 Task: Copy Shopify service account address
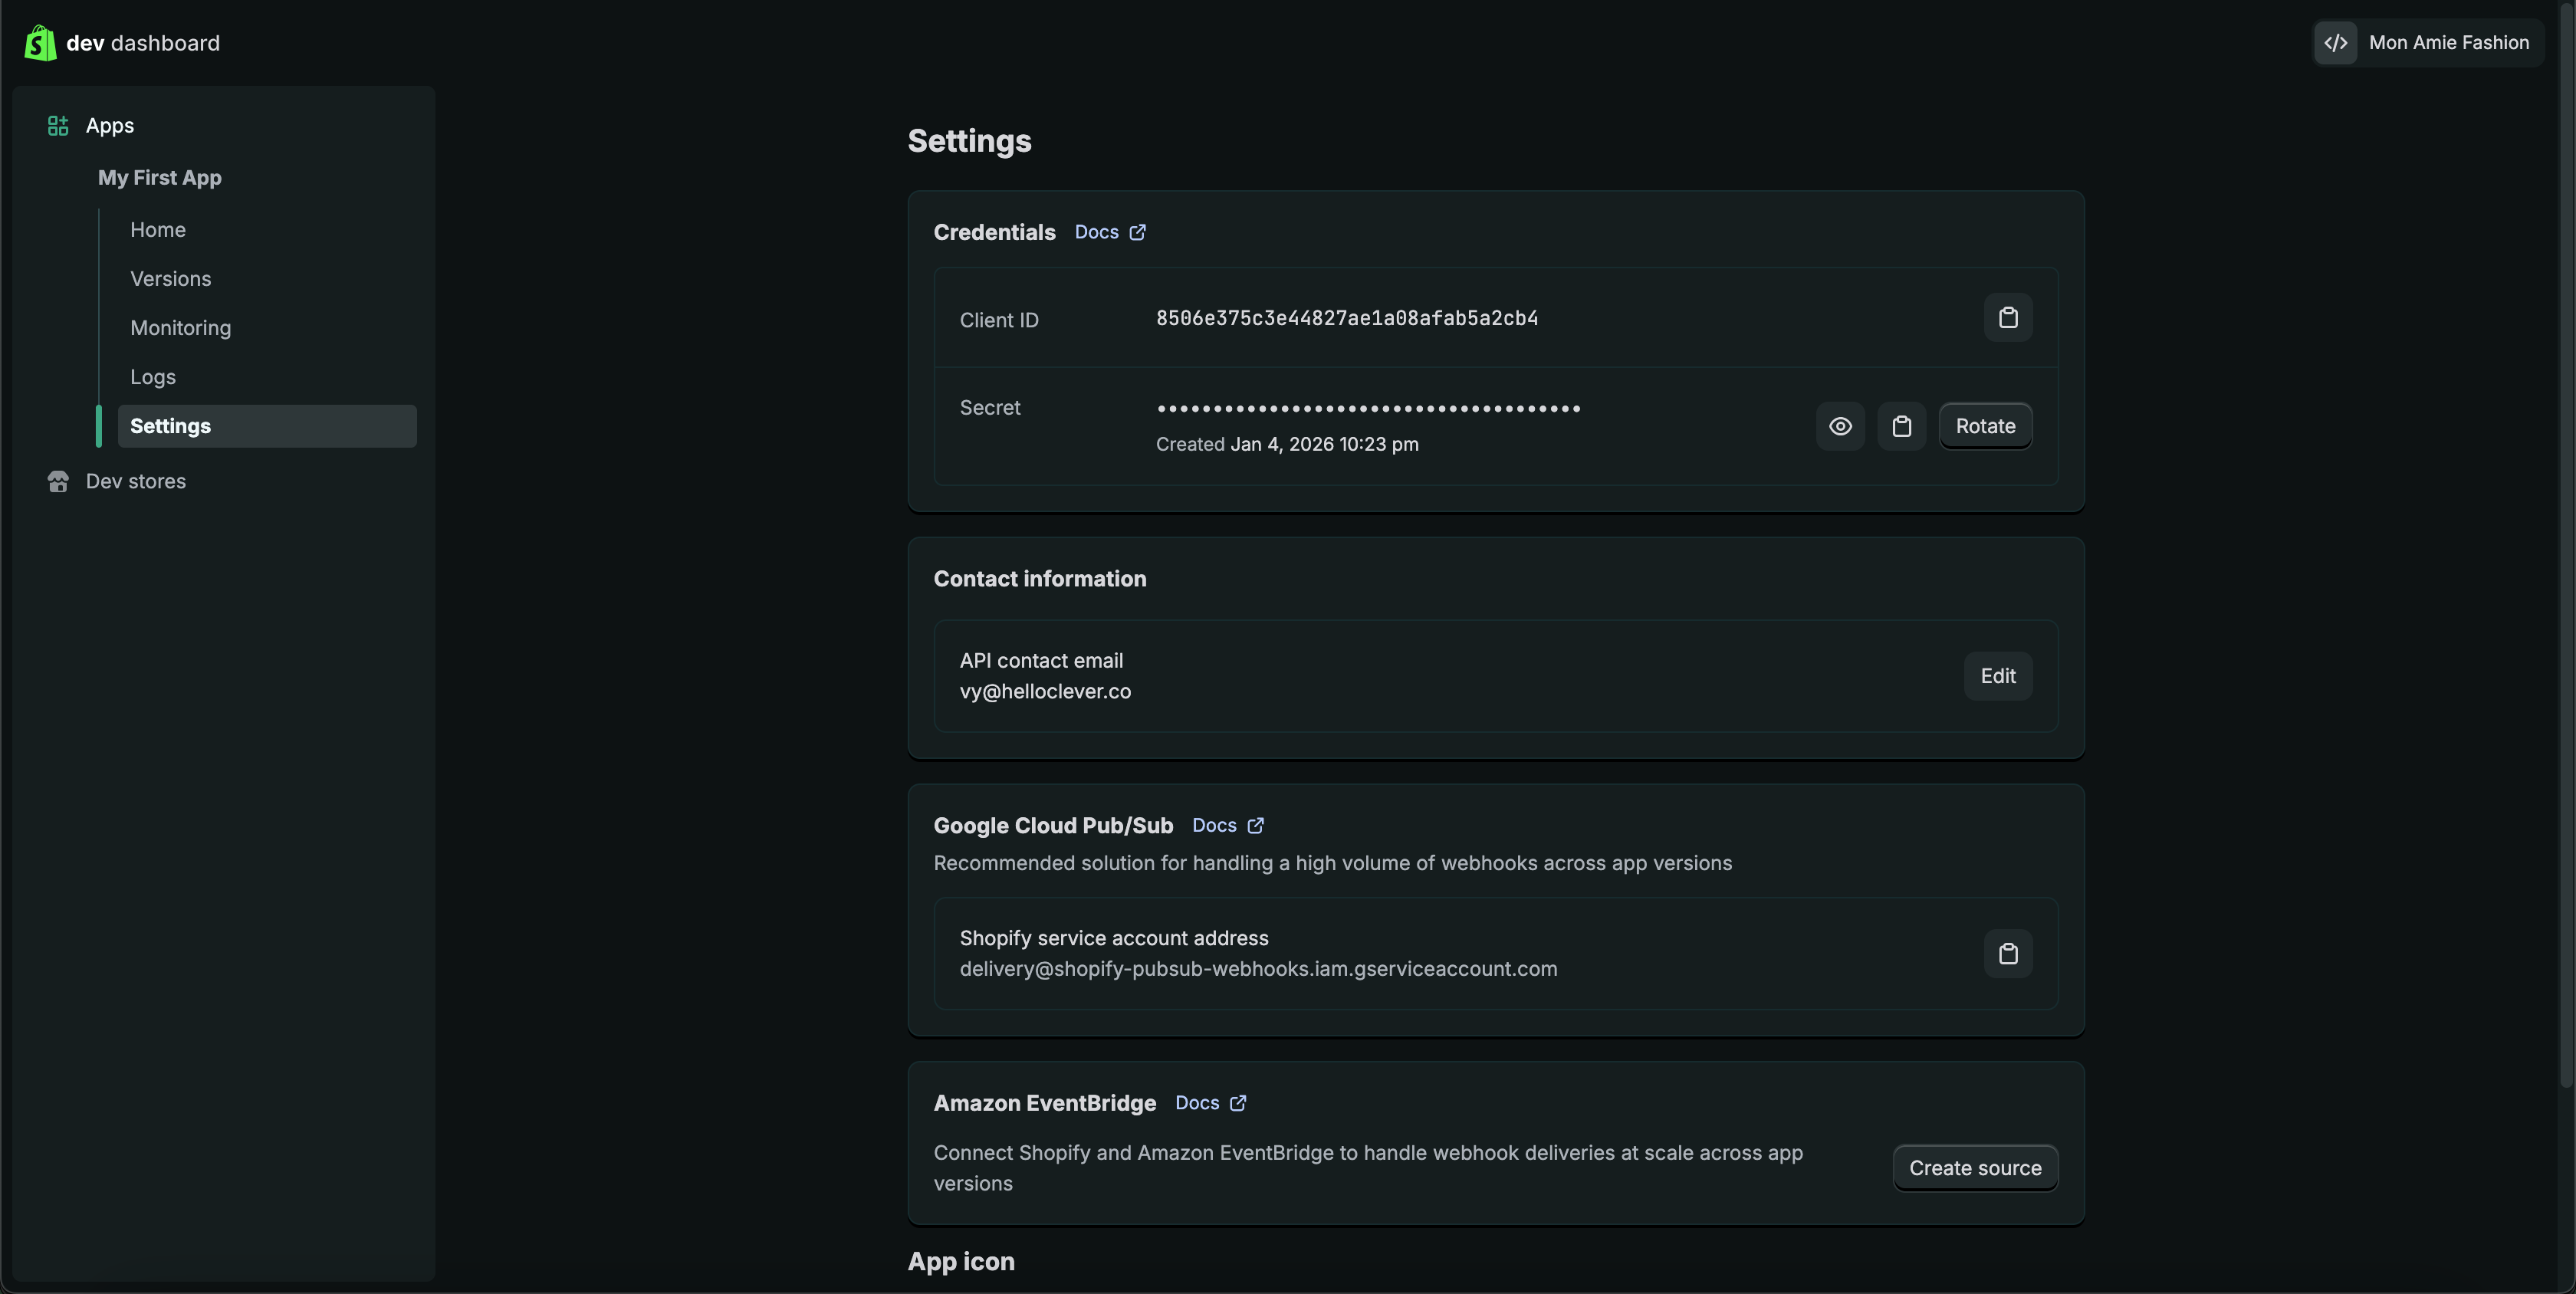click(2007, 954)
